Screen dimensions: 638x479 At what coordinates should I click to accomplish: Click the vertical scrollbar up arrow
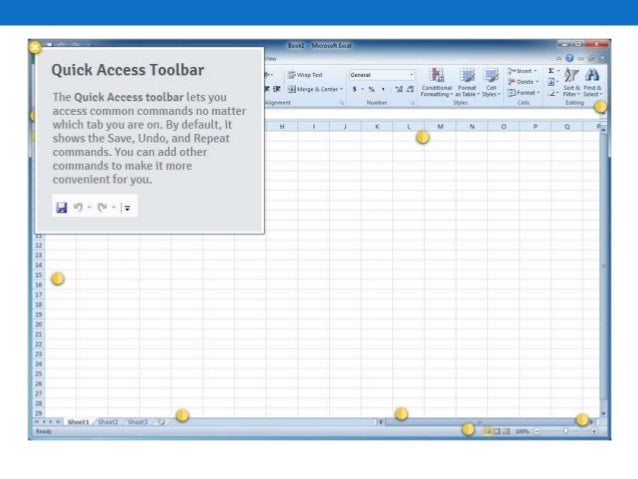[x=603, y=129]
